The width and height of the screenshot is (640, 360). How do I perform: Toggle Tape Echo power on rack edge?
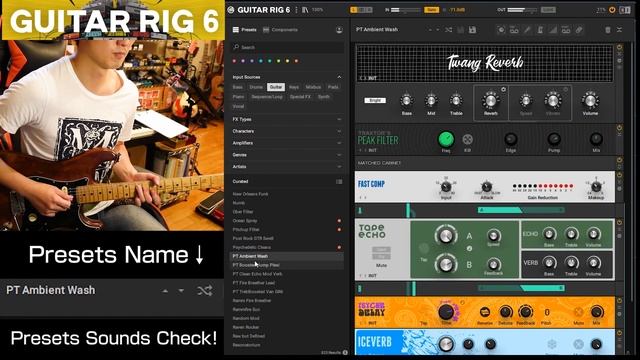[x=619, y=223]
